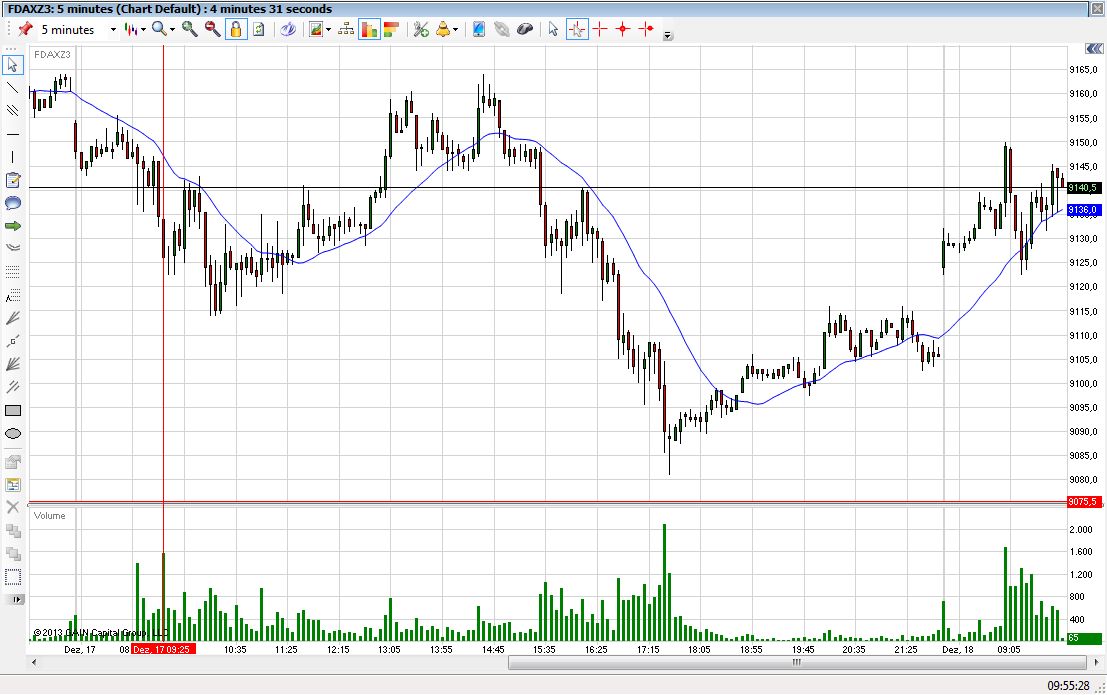1107x695 pixels.
Task: Select the first fan lines tool
Action: coord(13,318)
